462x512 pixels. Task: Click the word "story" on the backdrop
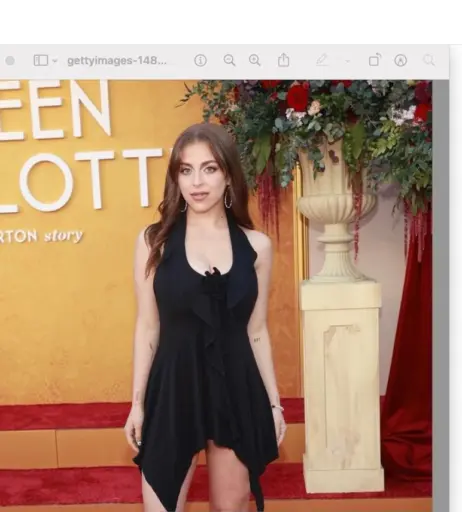(63, 236)
